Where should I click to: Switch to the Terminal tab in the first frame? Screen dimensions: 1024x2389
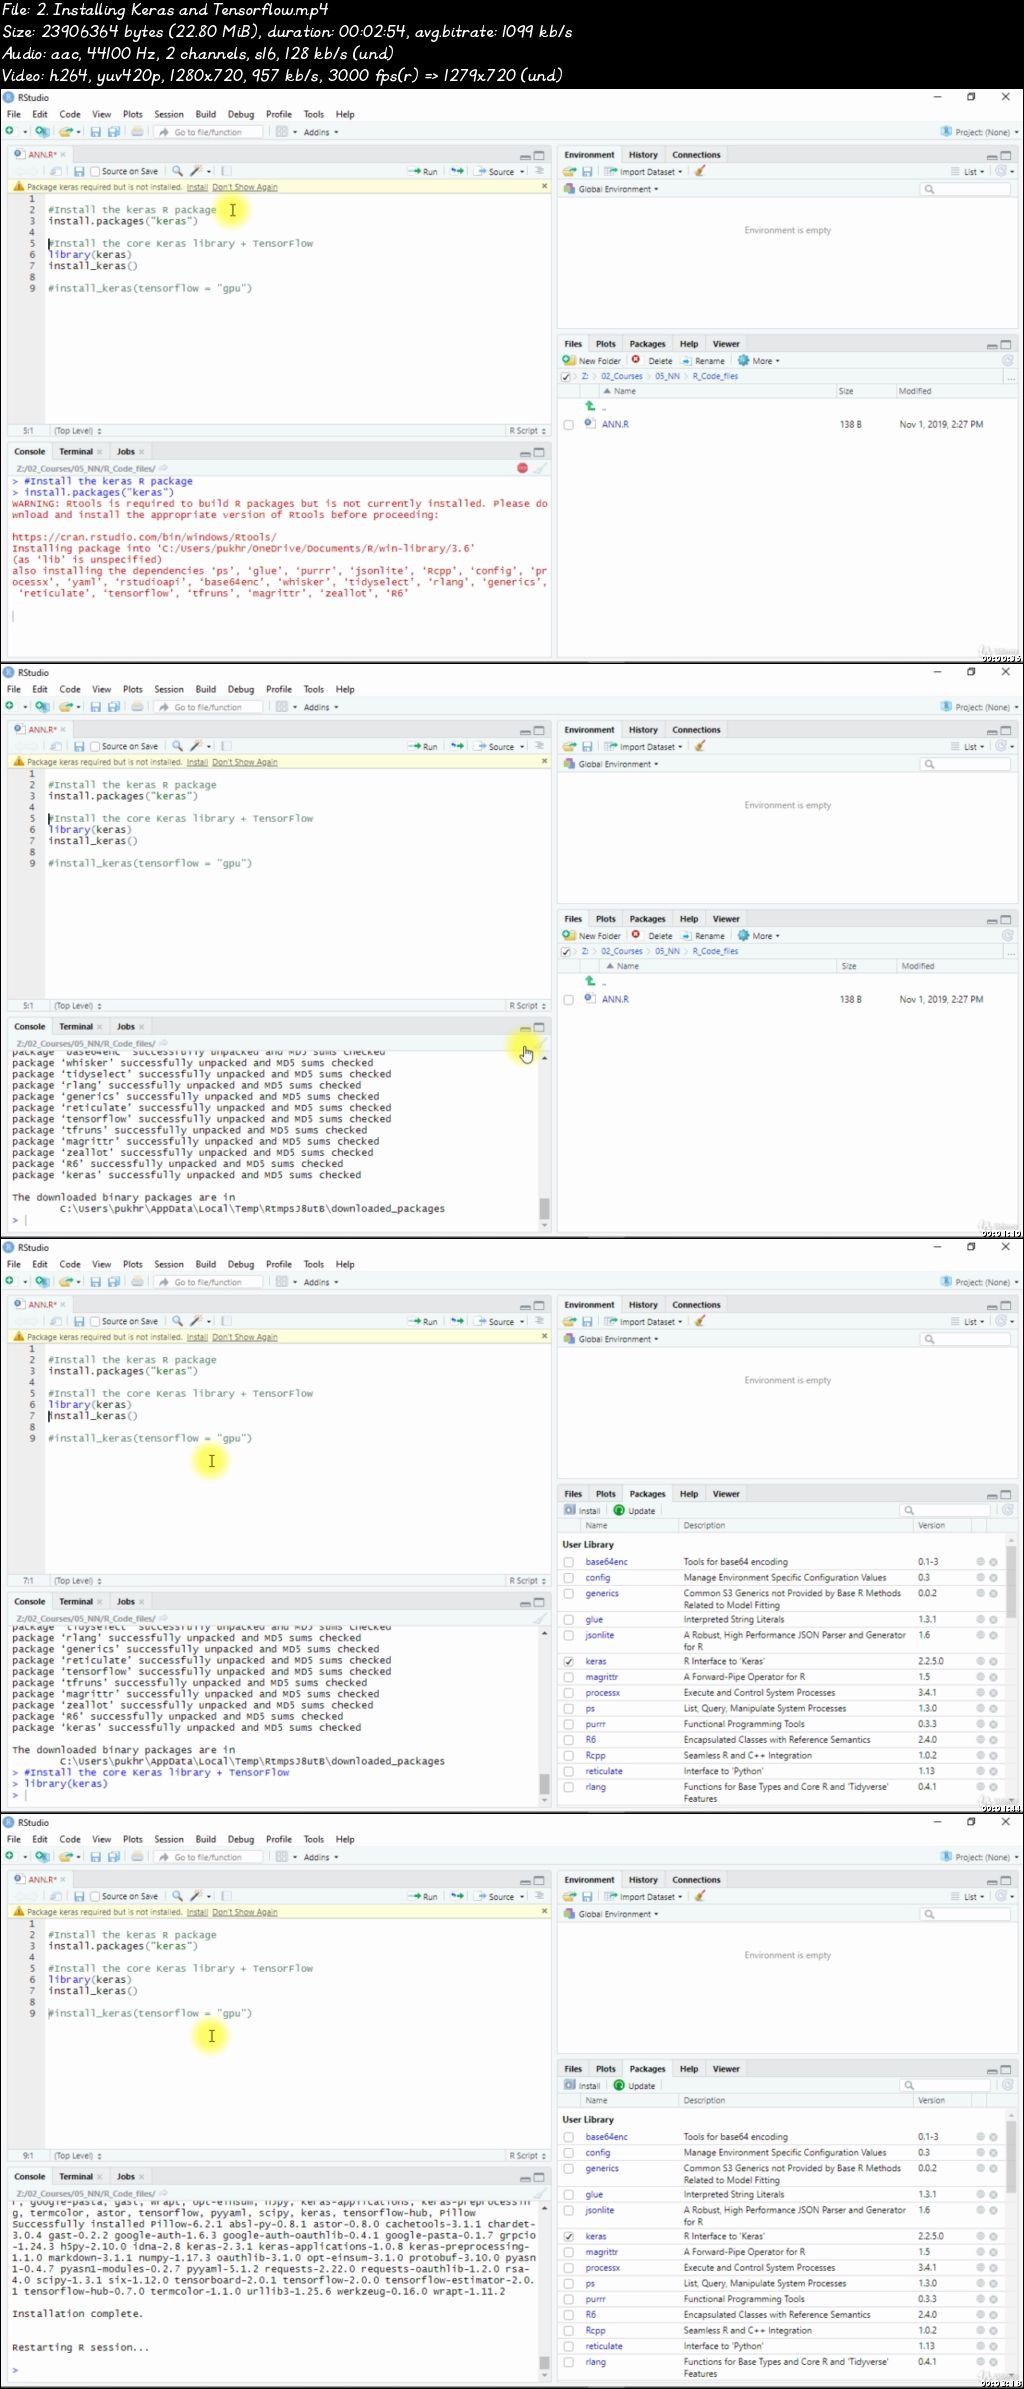point(76,451)
